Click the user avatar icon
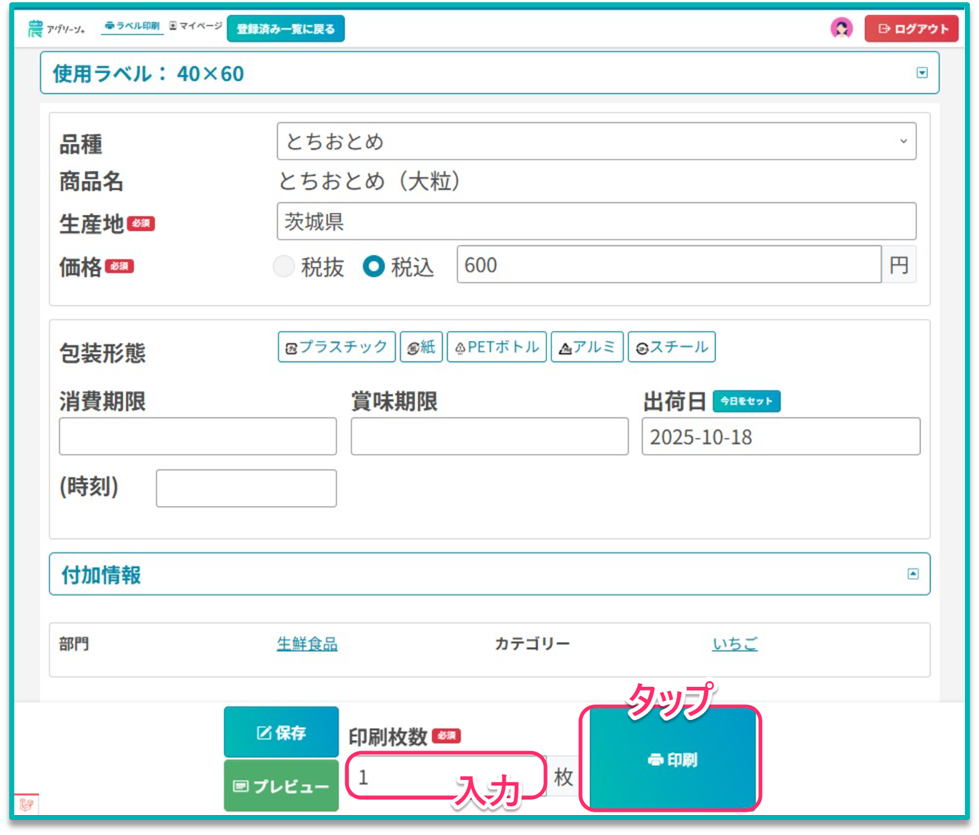This screenshot has width=979, height=835. (841, 28)
